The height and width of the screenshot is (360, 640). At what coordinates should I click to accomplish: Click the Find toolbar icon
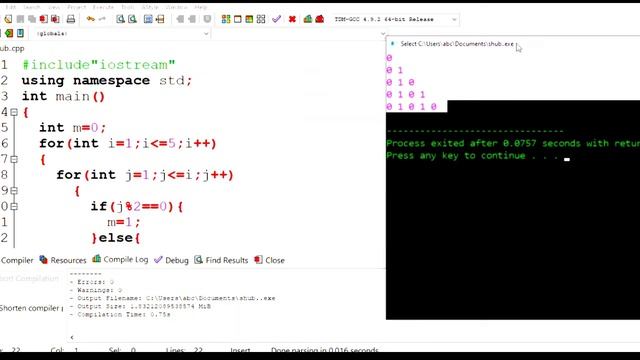[120, 19]
